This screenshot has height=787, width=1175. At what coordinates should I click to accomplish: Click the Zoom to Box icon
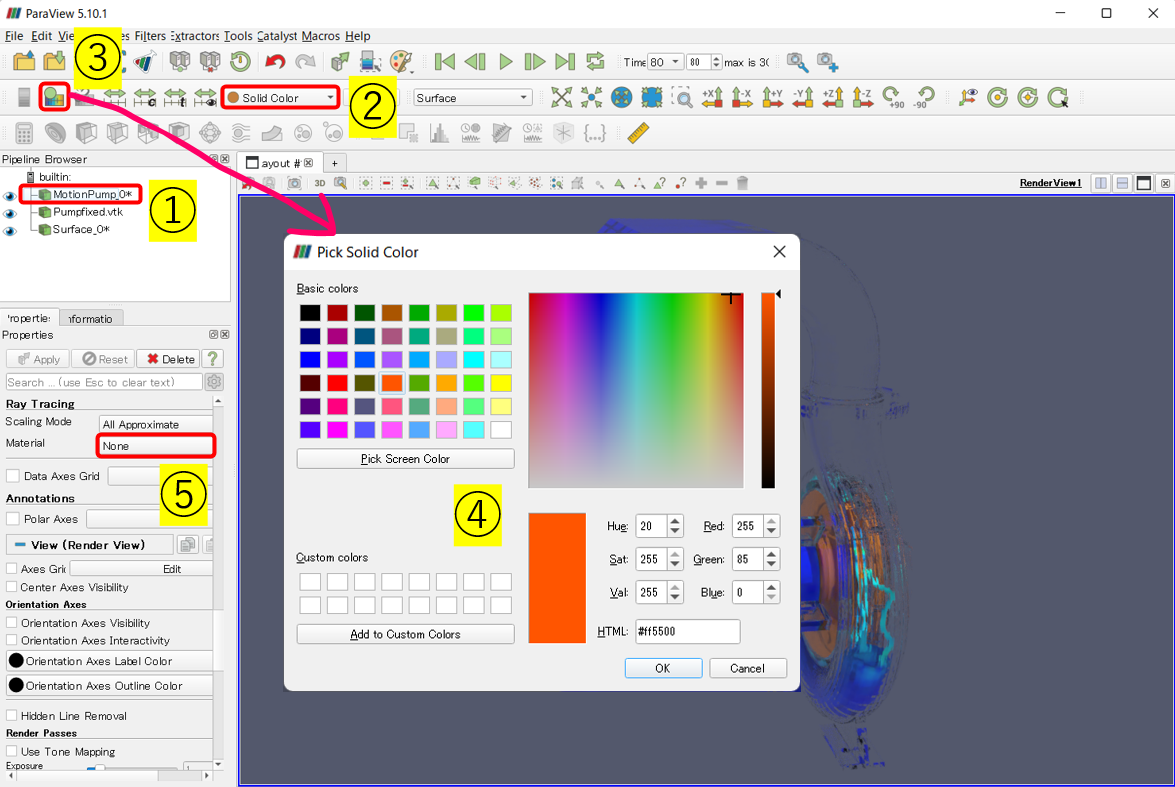(682, 97)
